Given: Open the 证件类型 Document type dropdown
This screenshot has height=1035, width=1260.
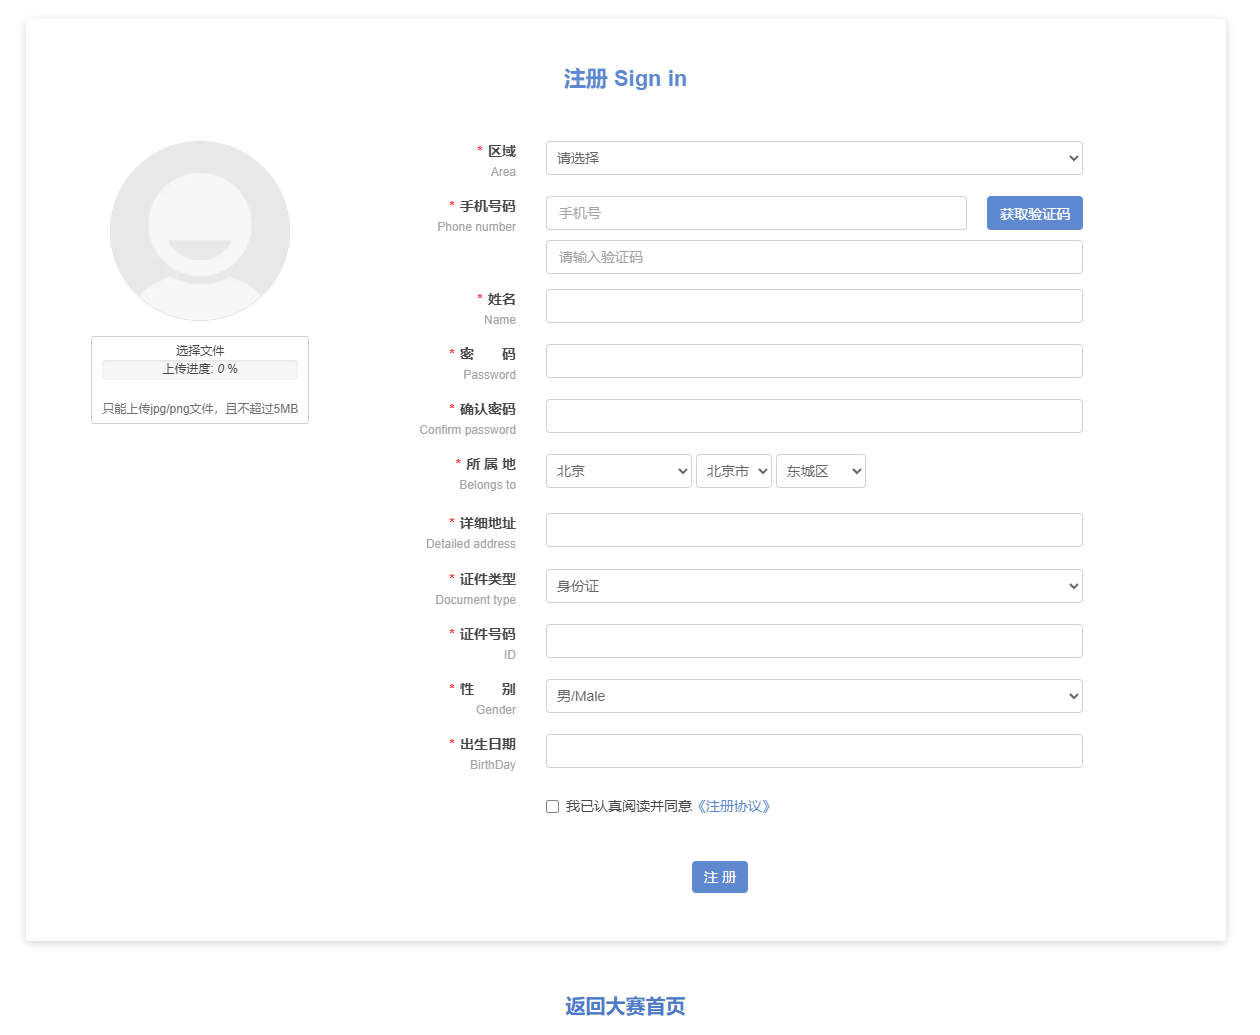Looking at the screenshot, I should tap(813, 586).
